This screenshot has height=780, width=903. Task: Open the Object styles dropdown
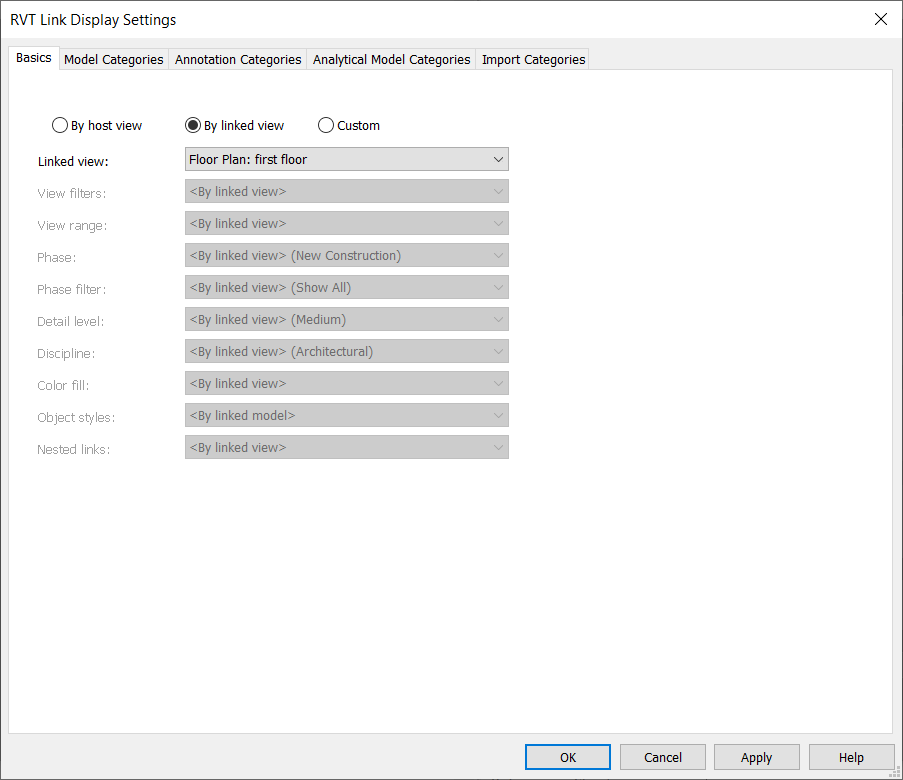[x=347, y=415]
